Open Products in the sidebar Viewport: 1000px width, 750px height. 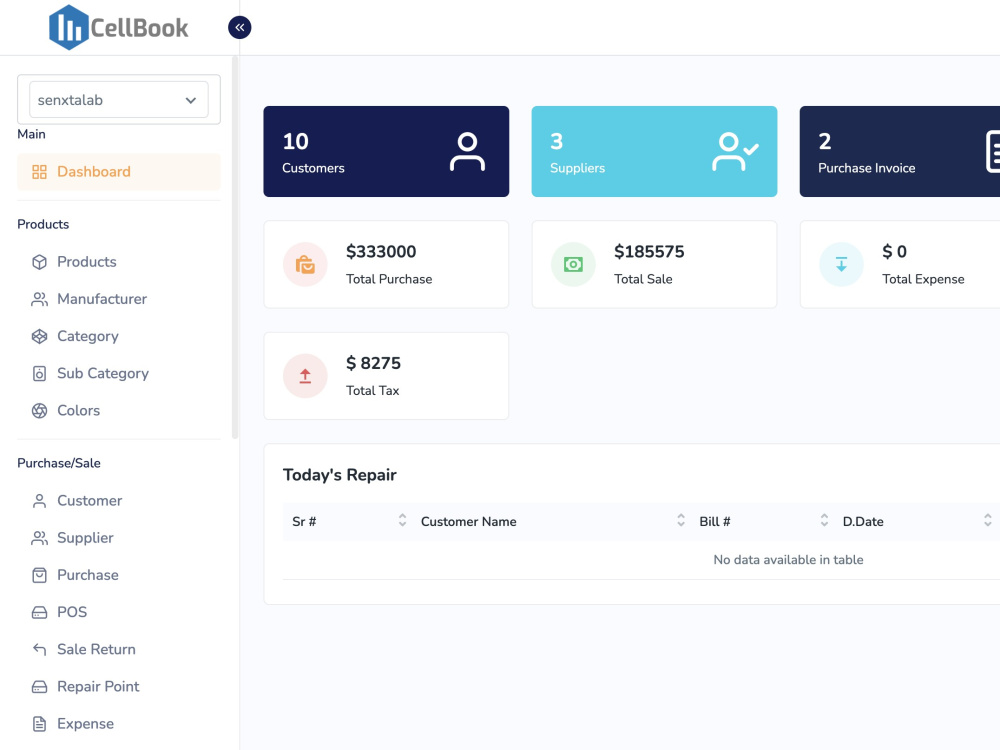point(87,261)
